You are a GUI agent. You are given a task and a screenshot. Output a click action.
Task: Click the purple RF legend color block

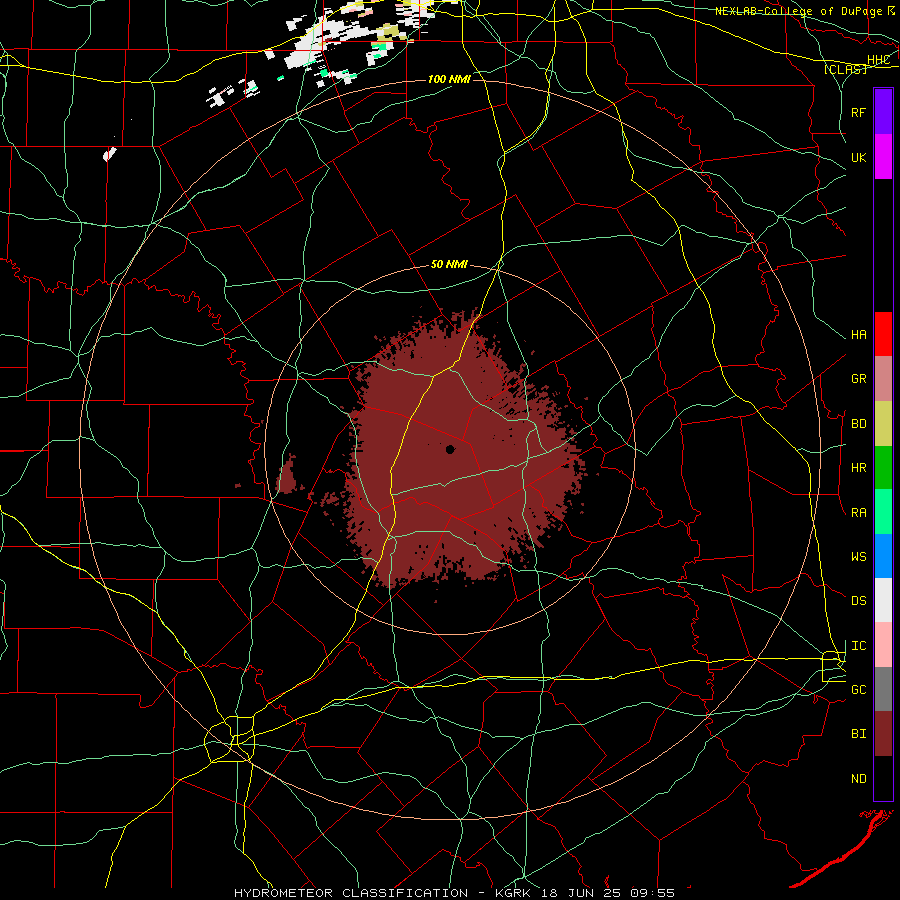pos(883,112)
